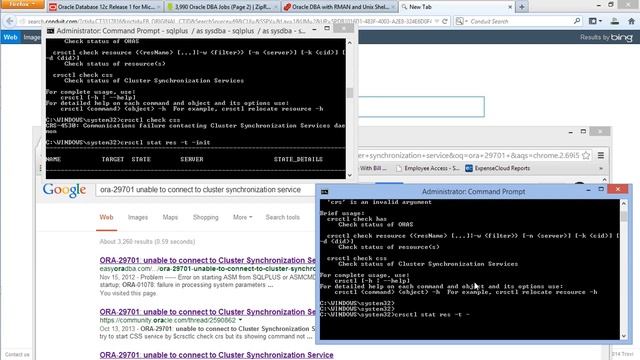This screenshot has height=360, width=640.
Task: Click the empty search box on Conduit page
Action: 421,107
